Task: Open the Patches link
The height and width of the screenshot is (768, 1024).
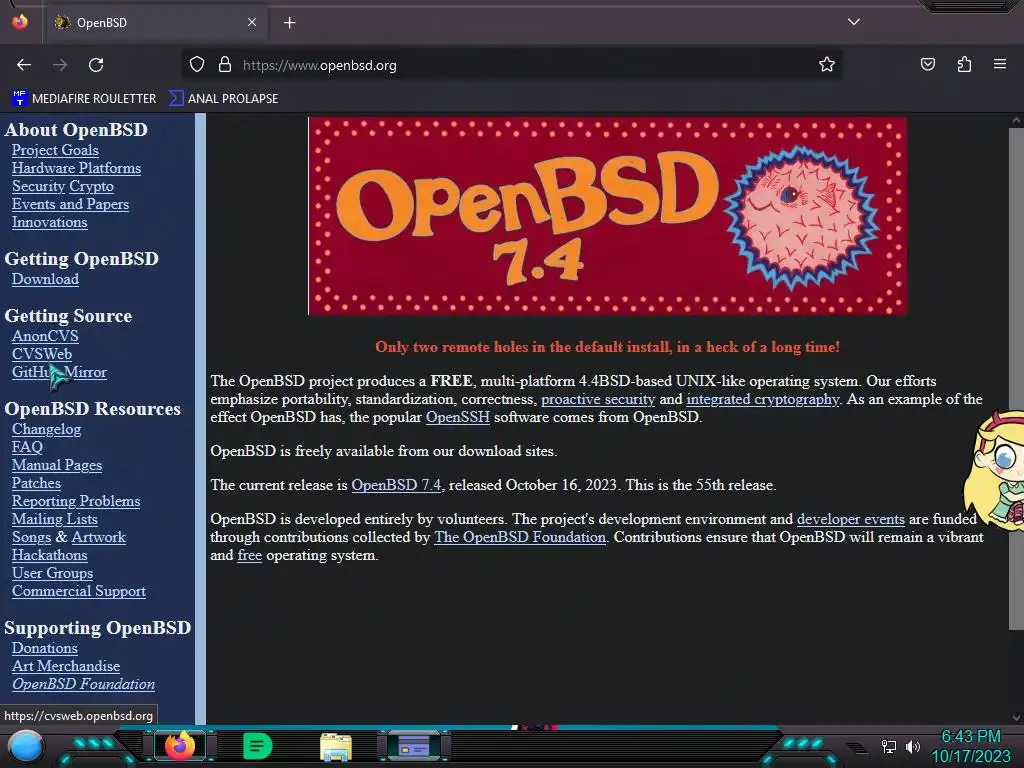Action: 36,483
